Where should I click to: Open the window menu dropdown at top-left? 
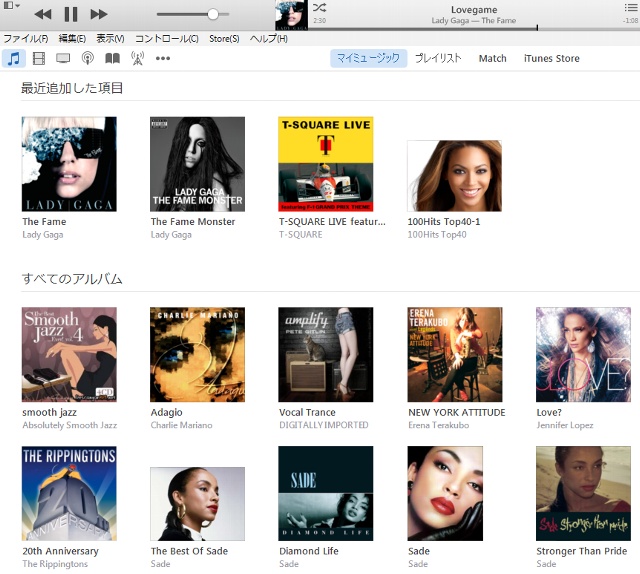pyautogui.click(x=11, y=5)
